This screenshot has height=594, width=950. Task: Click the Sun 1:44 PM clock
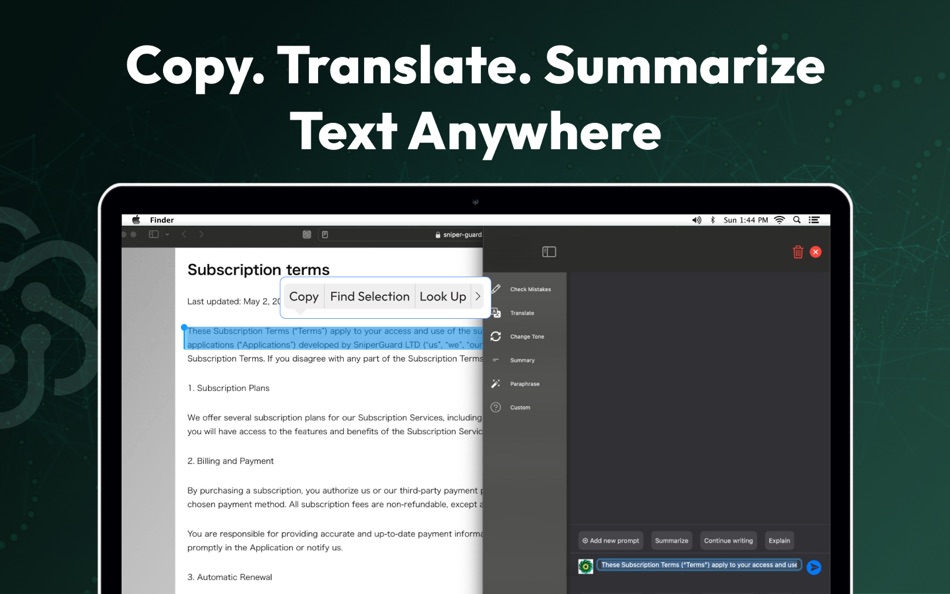coord(746,220)
